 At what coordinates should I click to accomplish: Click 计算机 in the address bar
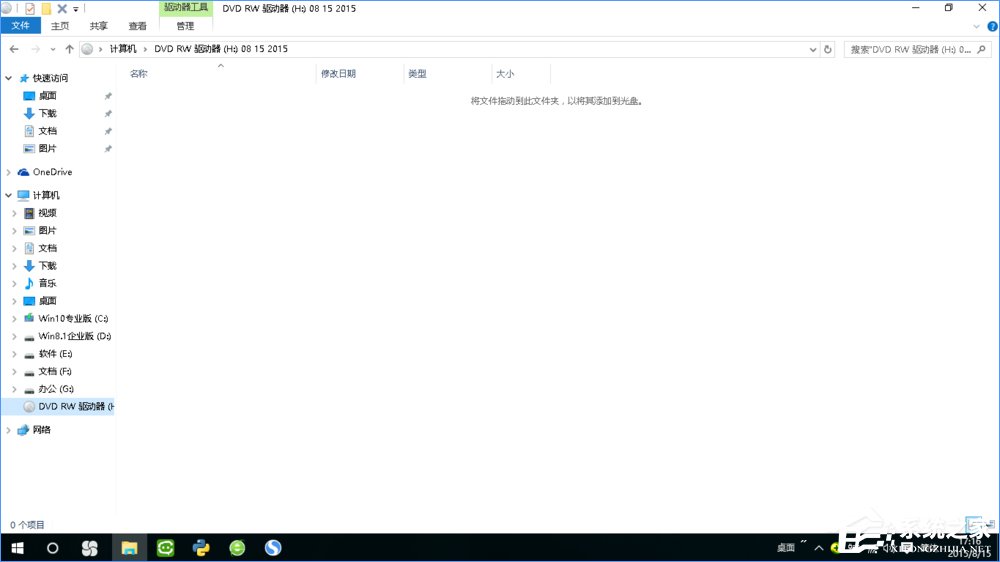point(122,48)
